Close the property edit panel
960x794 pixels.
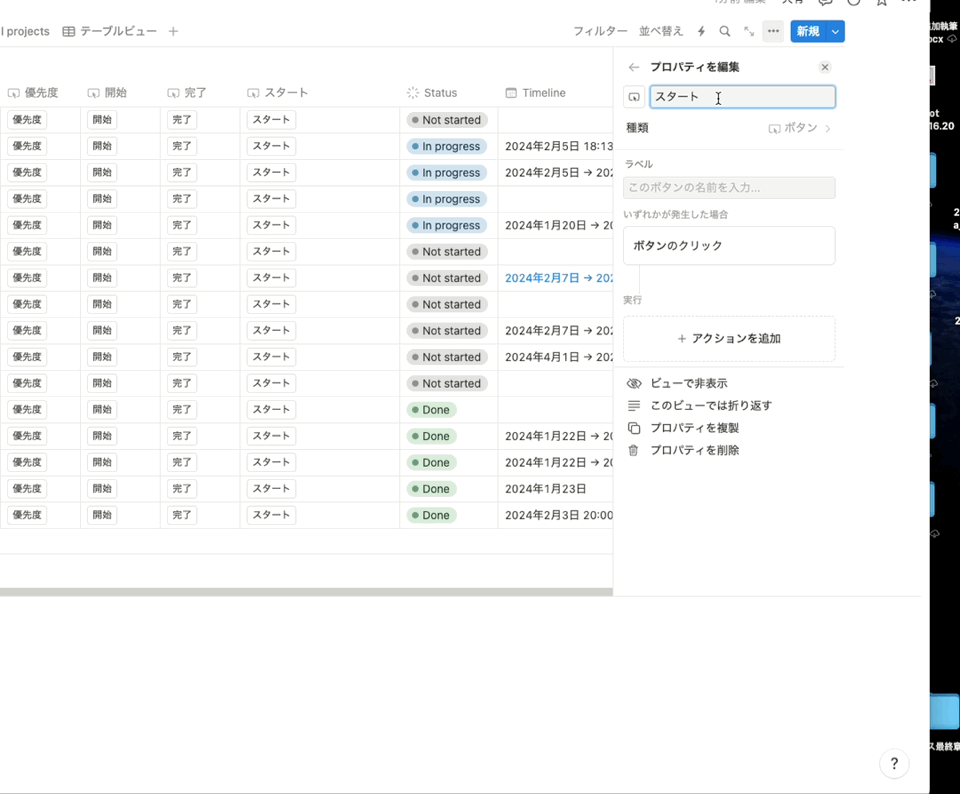click(825, 67)
